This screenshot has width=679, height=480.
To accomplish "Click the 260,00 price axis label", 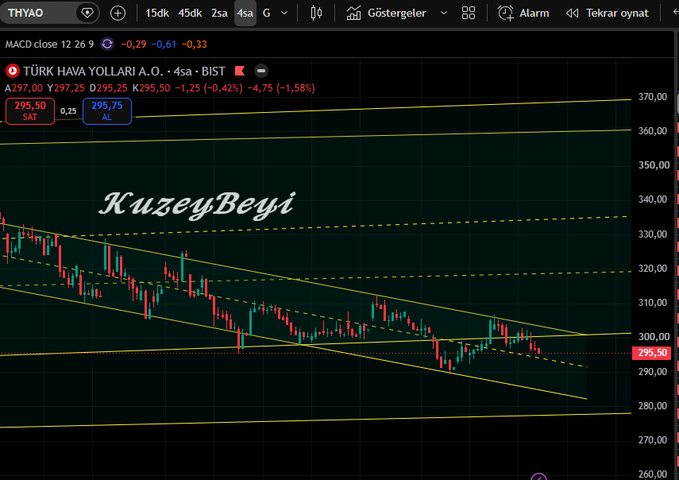I will tap(653, 474).
